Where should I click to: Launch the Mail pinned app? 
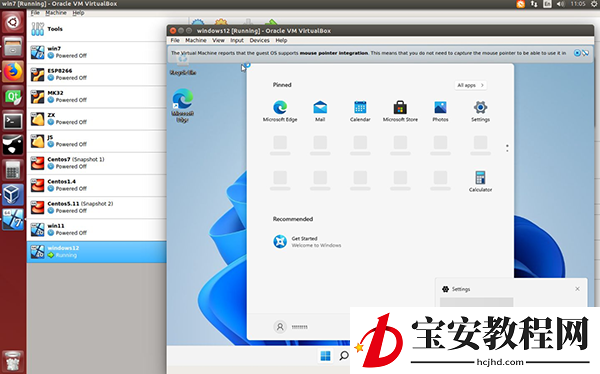coord(320,111)
